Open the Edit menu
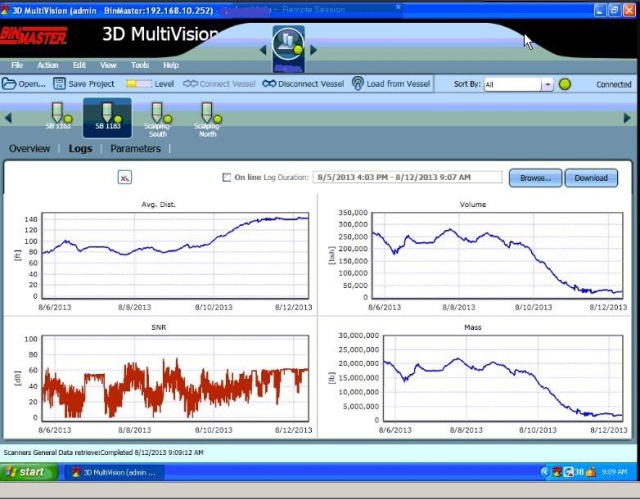Viewport: 640px width, 500px height. pyautogui.click(x=79, y=65)
